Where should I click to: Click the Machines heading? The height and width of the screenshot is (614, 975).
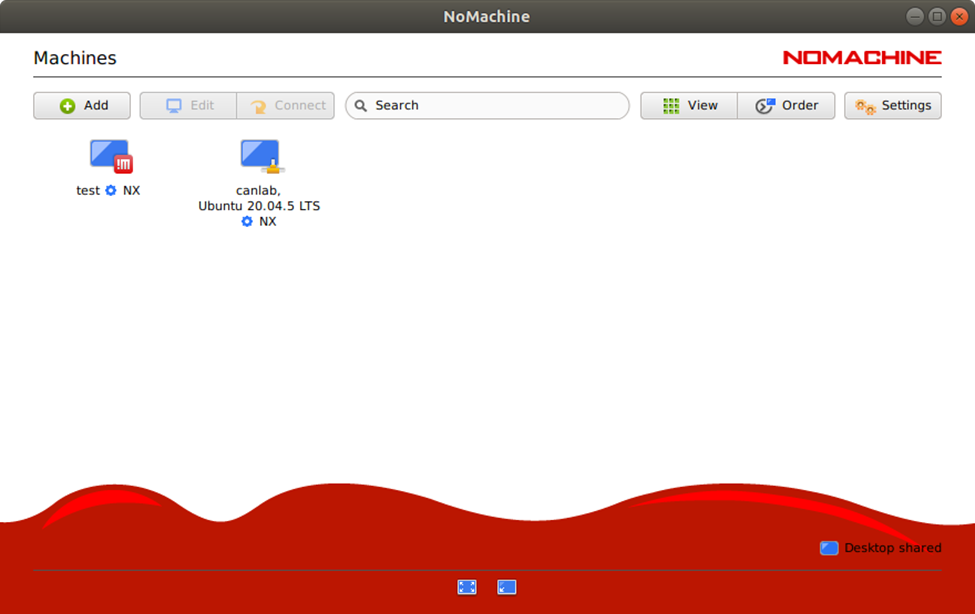(75, 58)
